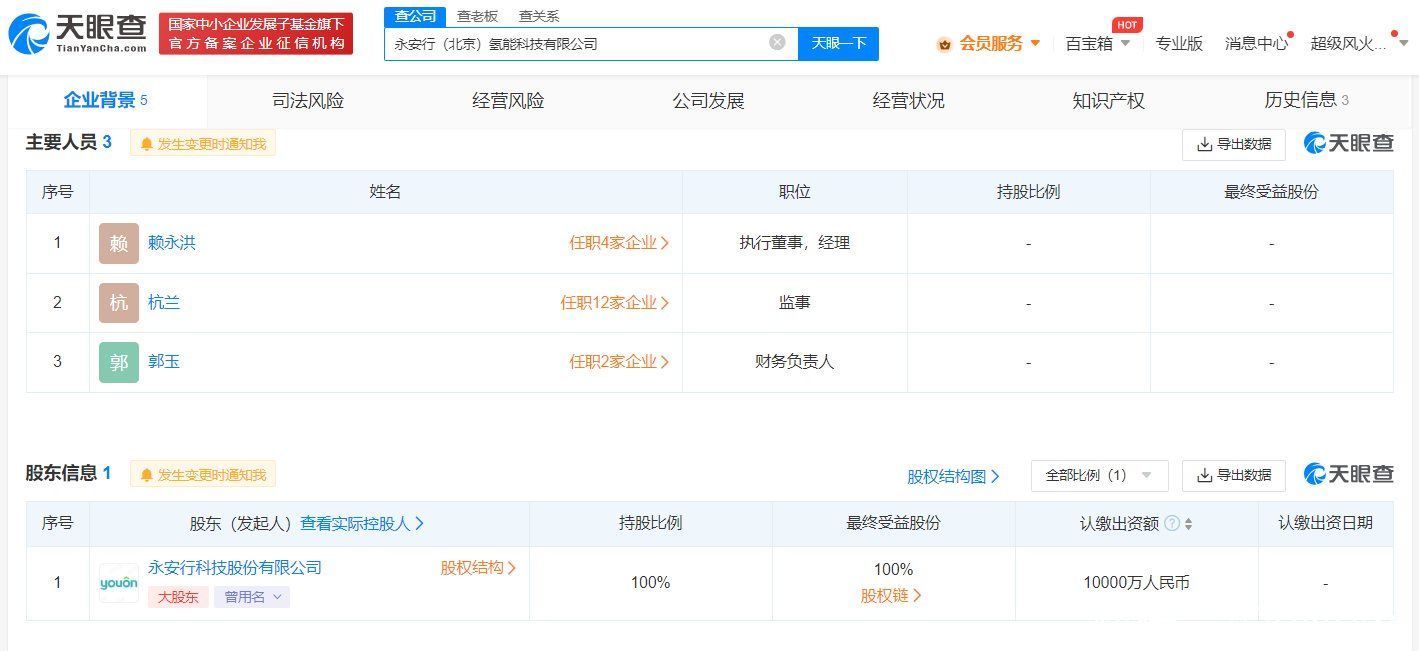Click the 天眼一下 search button

click(x=838, y=43)
